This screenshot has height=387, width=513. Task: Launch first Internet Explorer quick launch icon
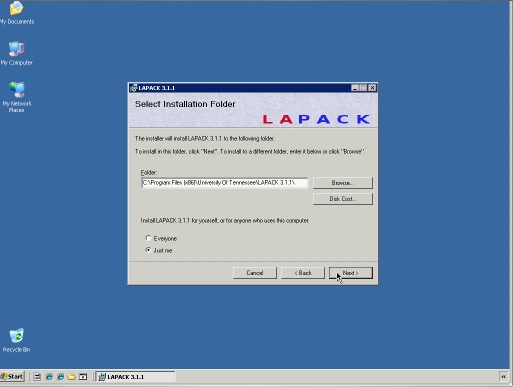tap(49, 377)
